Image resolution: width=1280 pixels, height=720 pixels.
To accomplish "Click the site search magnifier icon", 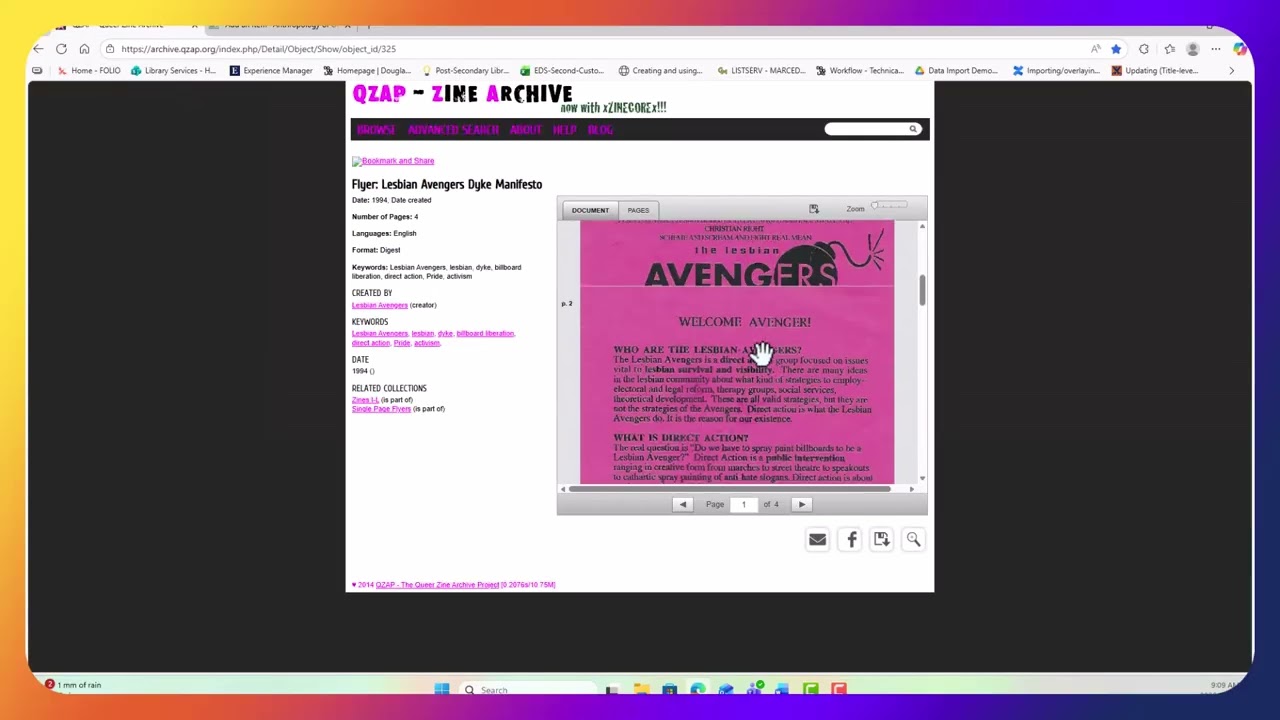I will [913, 129].
